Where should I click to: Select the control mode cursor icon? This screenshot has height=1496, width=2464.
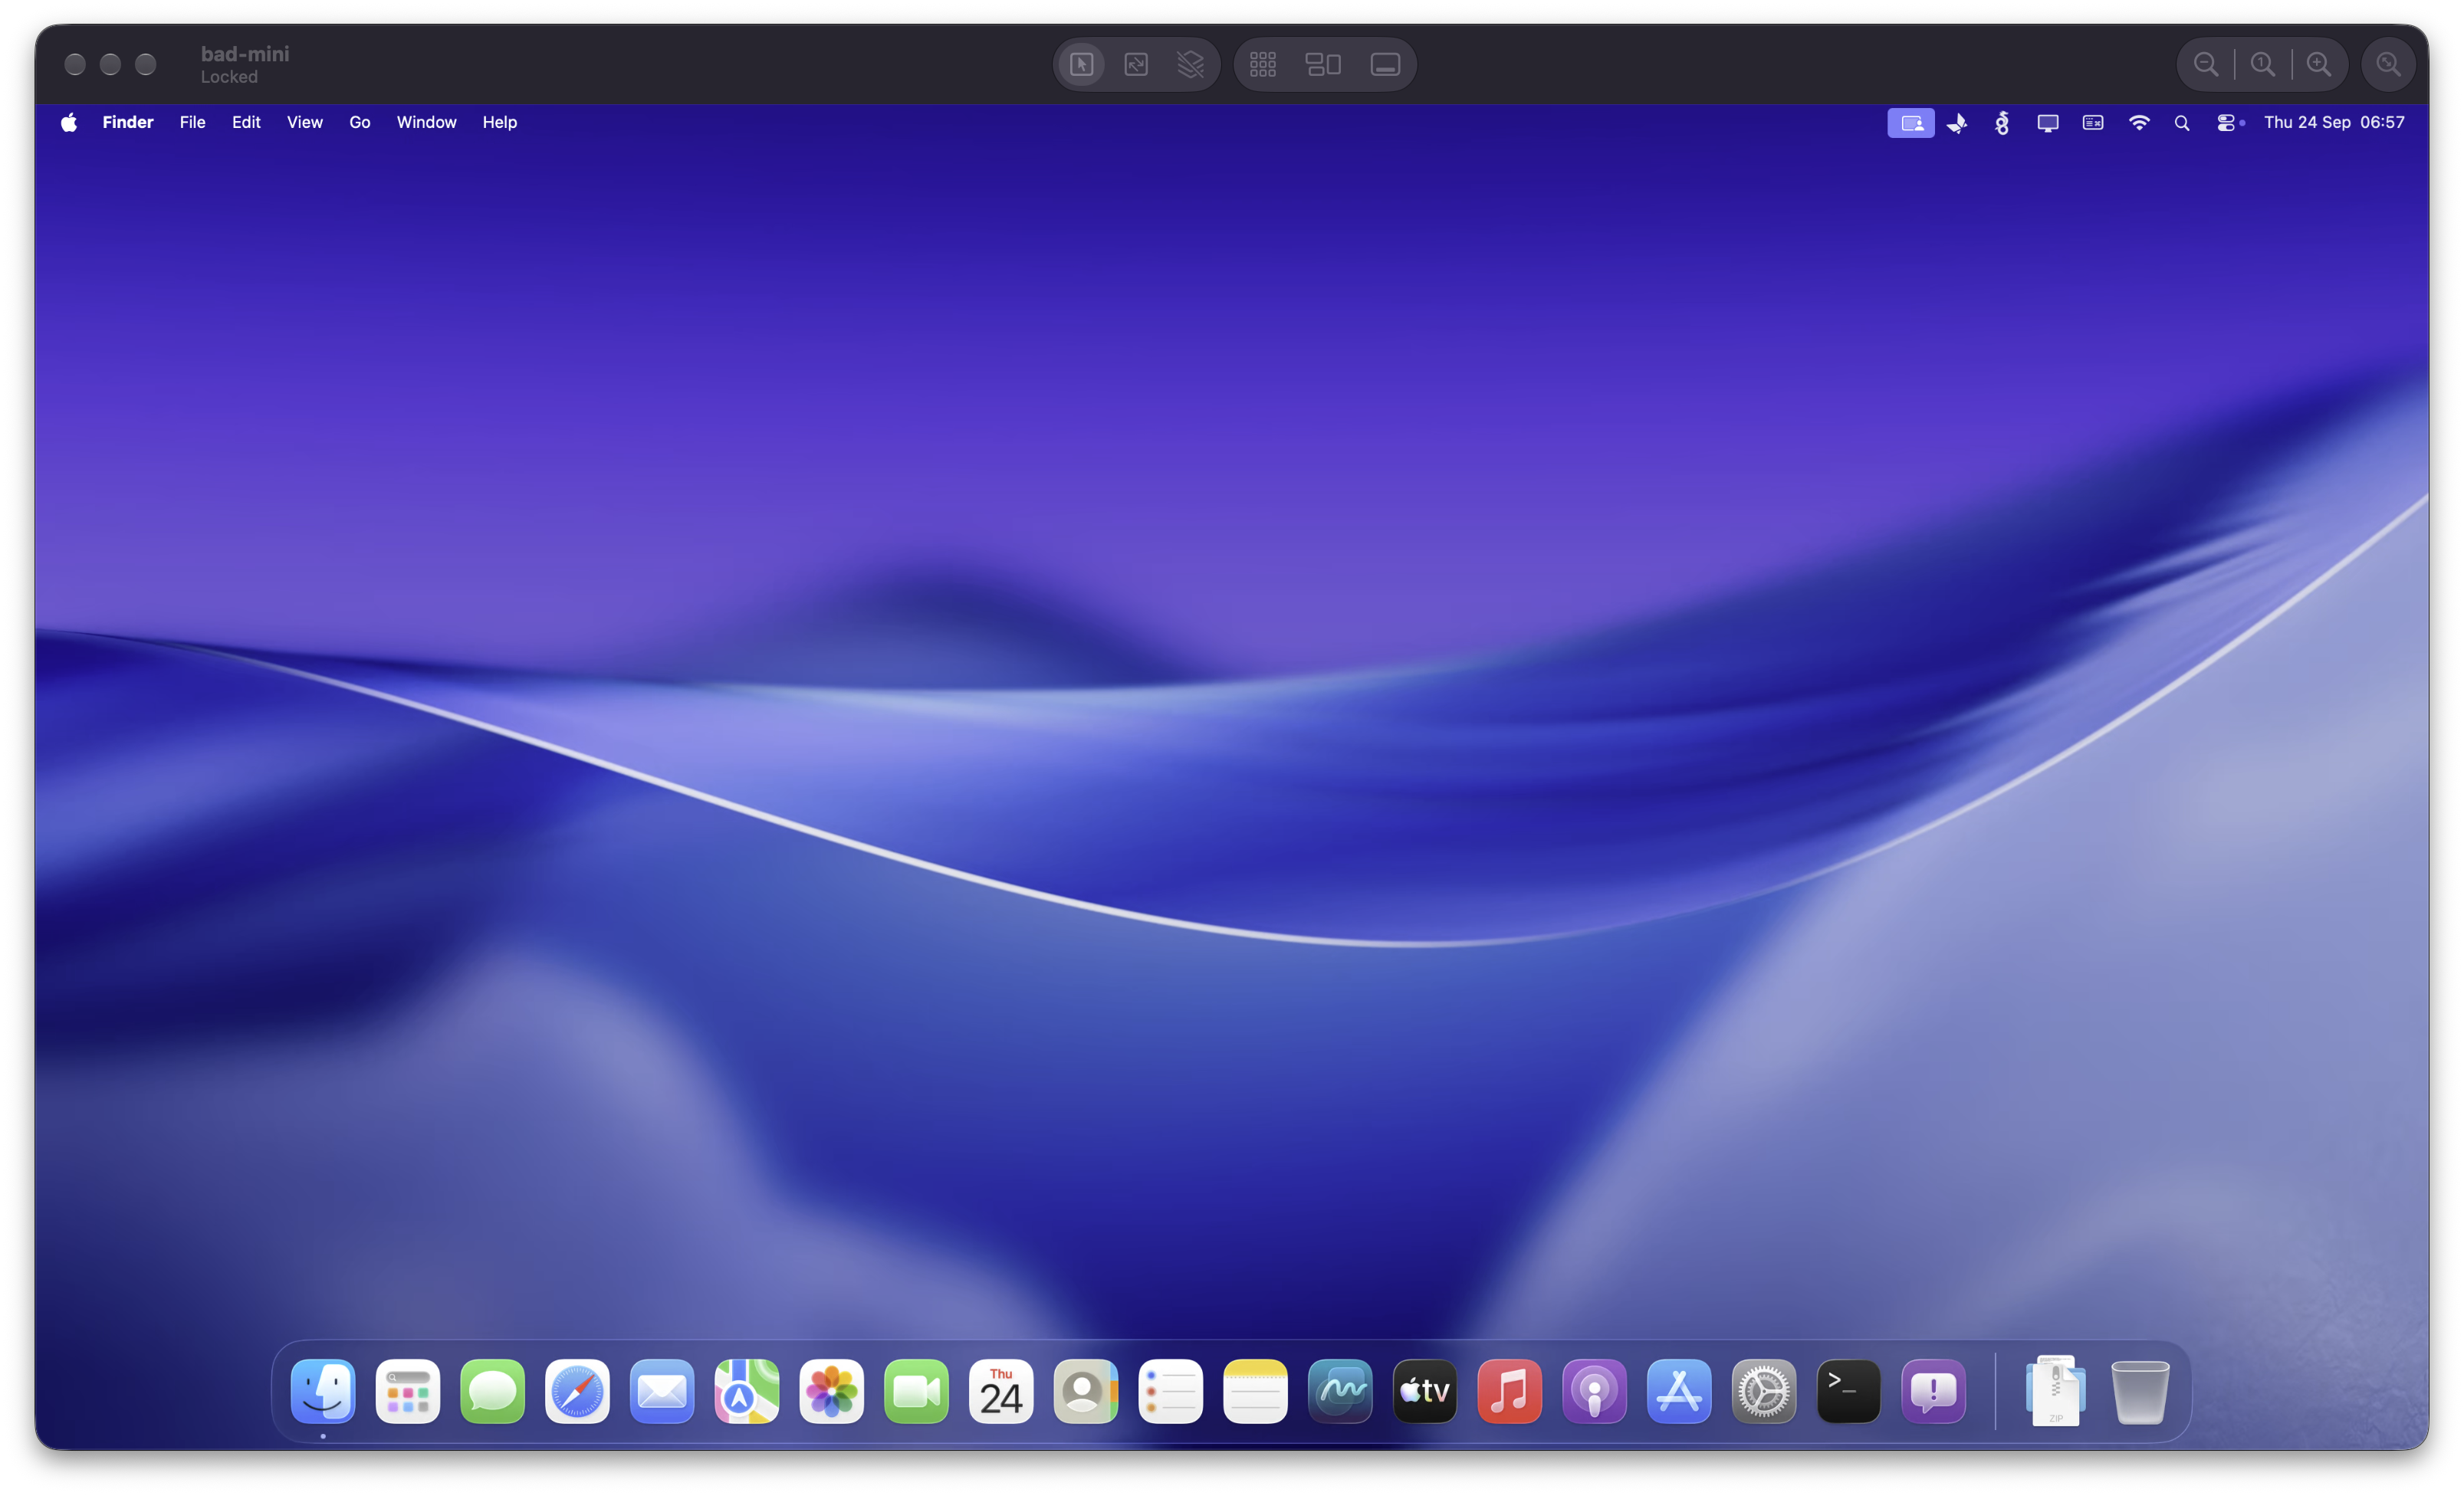pyautogui.click(x=1081, y=65)
